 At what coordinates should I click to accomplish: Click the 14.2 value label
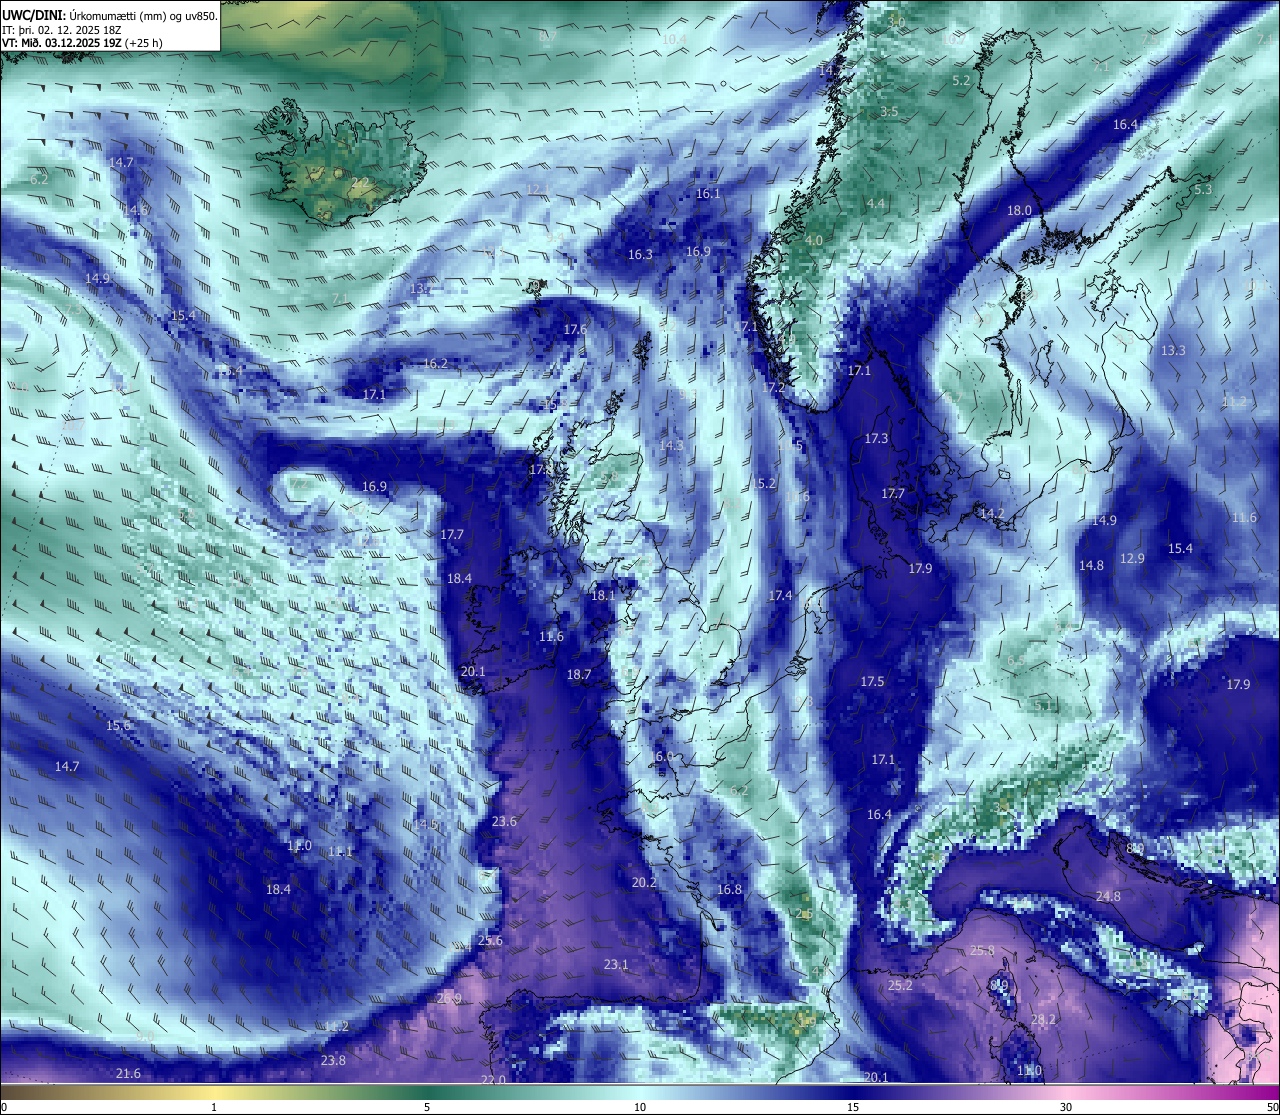pos(992,513)
